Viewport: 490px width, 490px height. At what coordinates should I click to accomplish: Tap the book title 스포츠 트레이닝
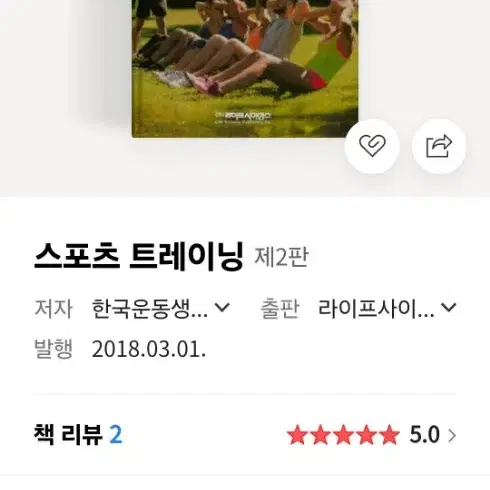[139, 256]
